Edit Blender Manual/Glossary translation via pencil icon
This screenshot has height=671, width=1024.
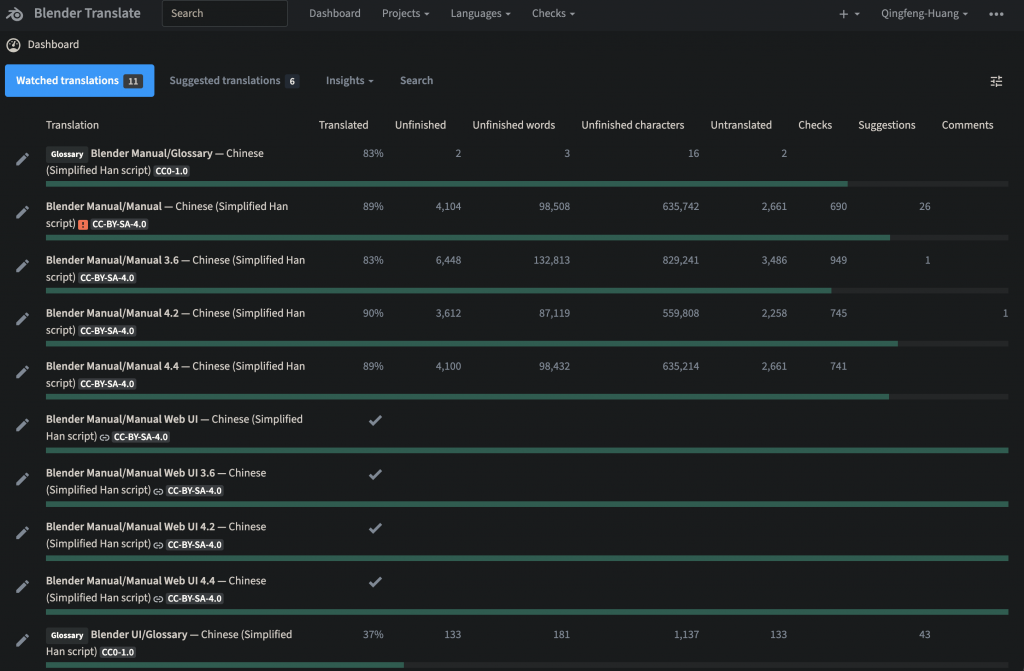tap(22, 159)
